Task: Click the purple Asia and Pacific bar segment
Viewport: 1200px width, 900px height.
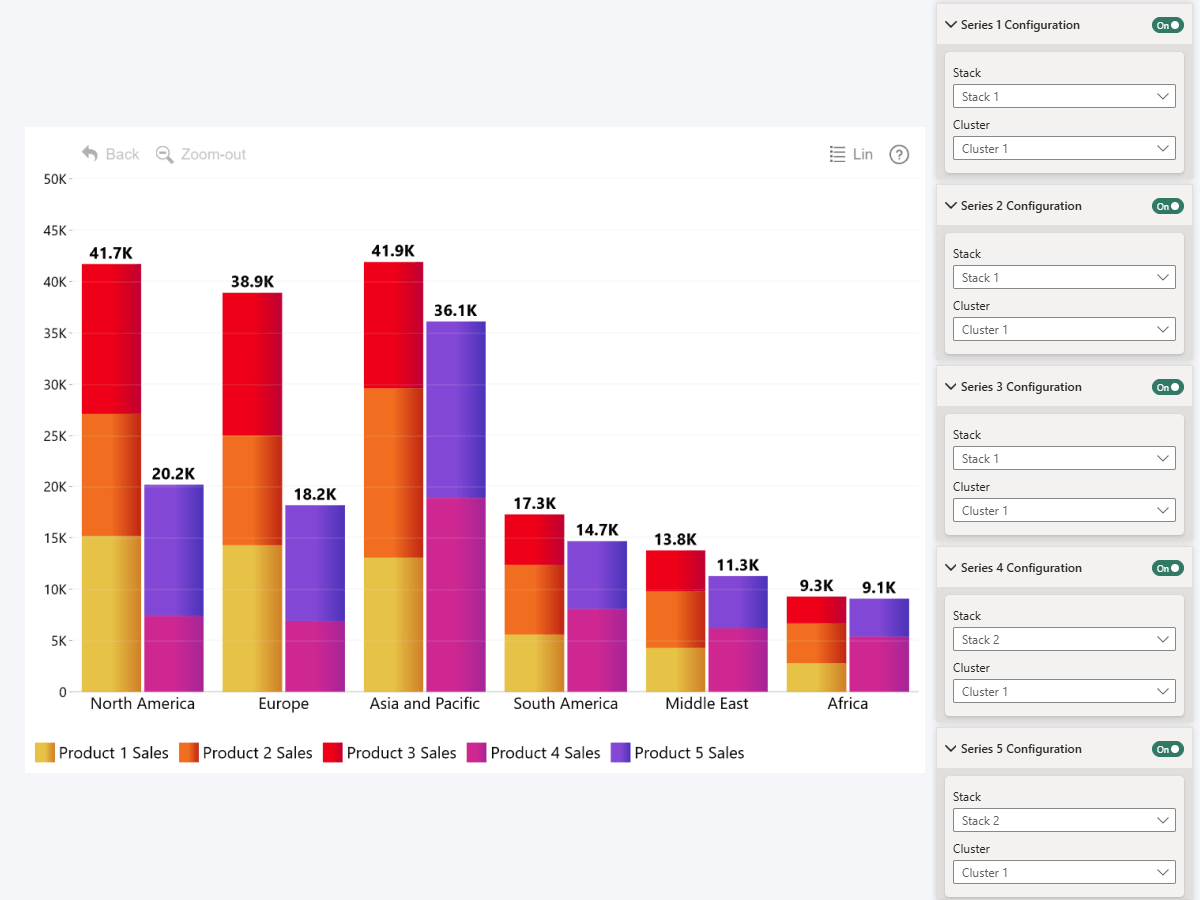Action: coord(456,408)
